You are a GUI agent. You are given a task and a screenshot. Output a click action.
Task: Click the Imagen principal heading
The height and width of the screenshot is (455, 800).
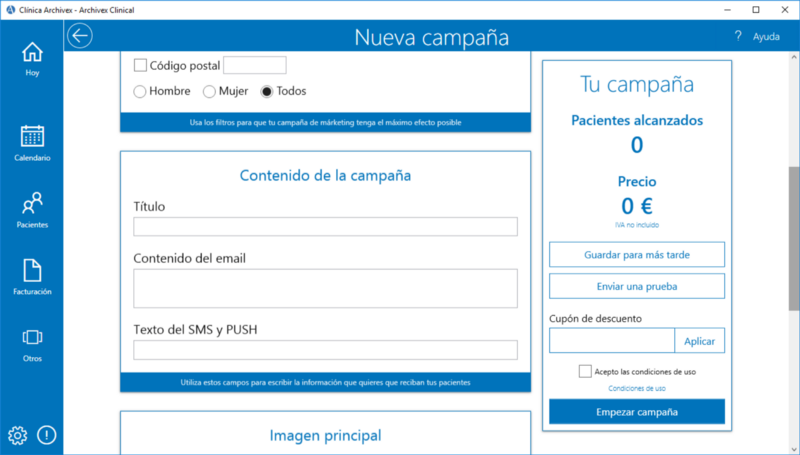point(326,436)
